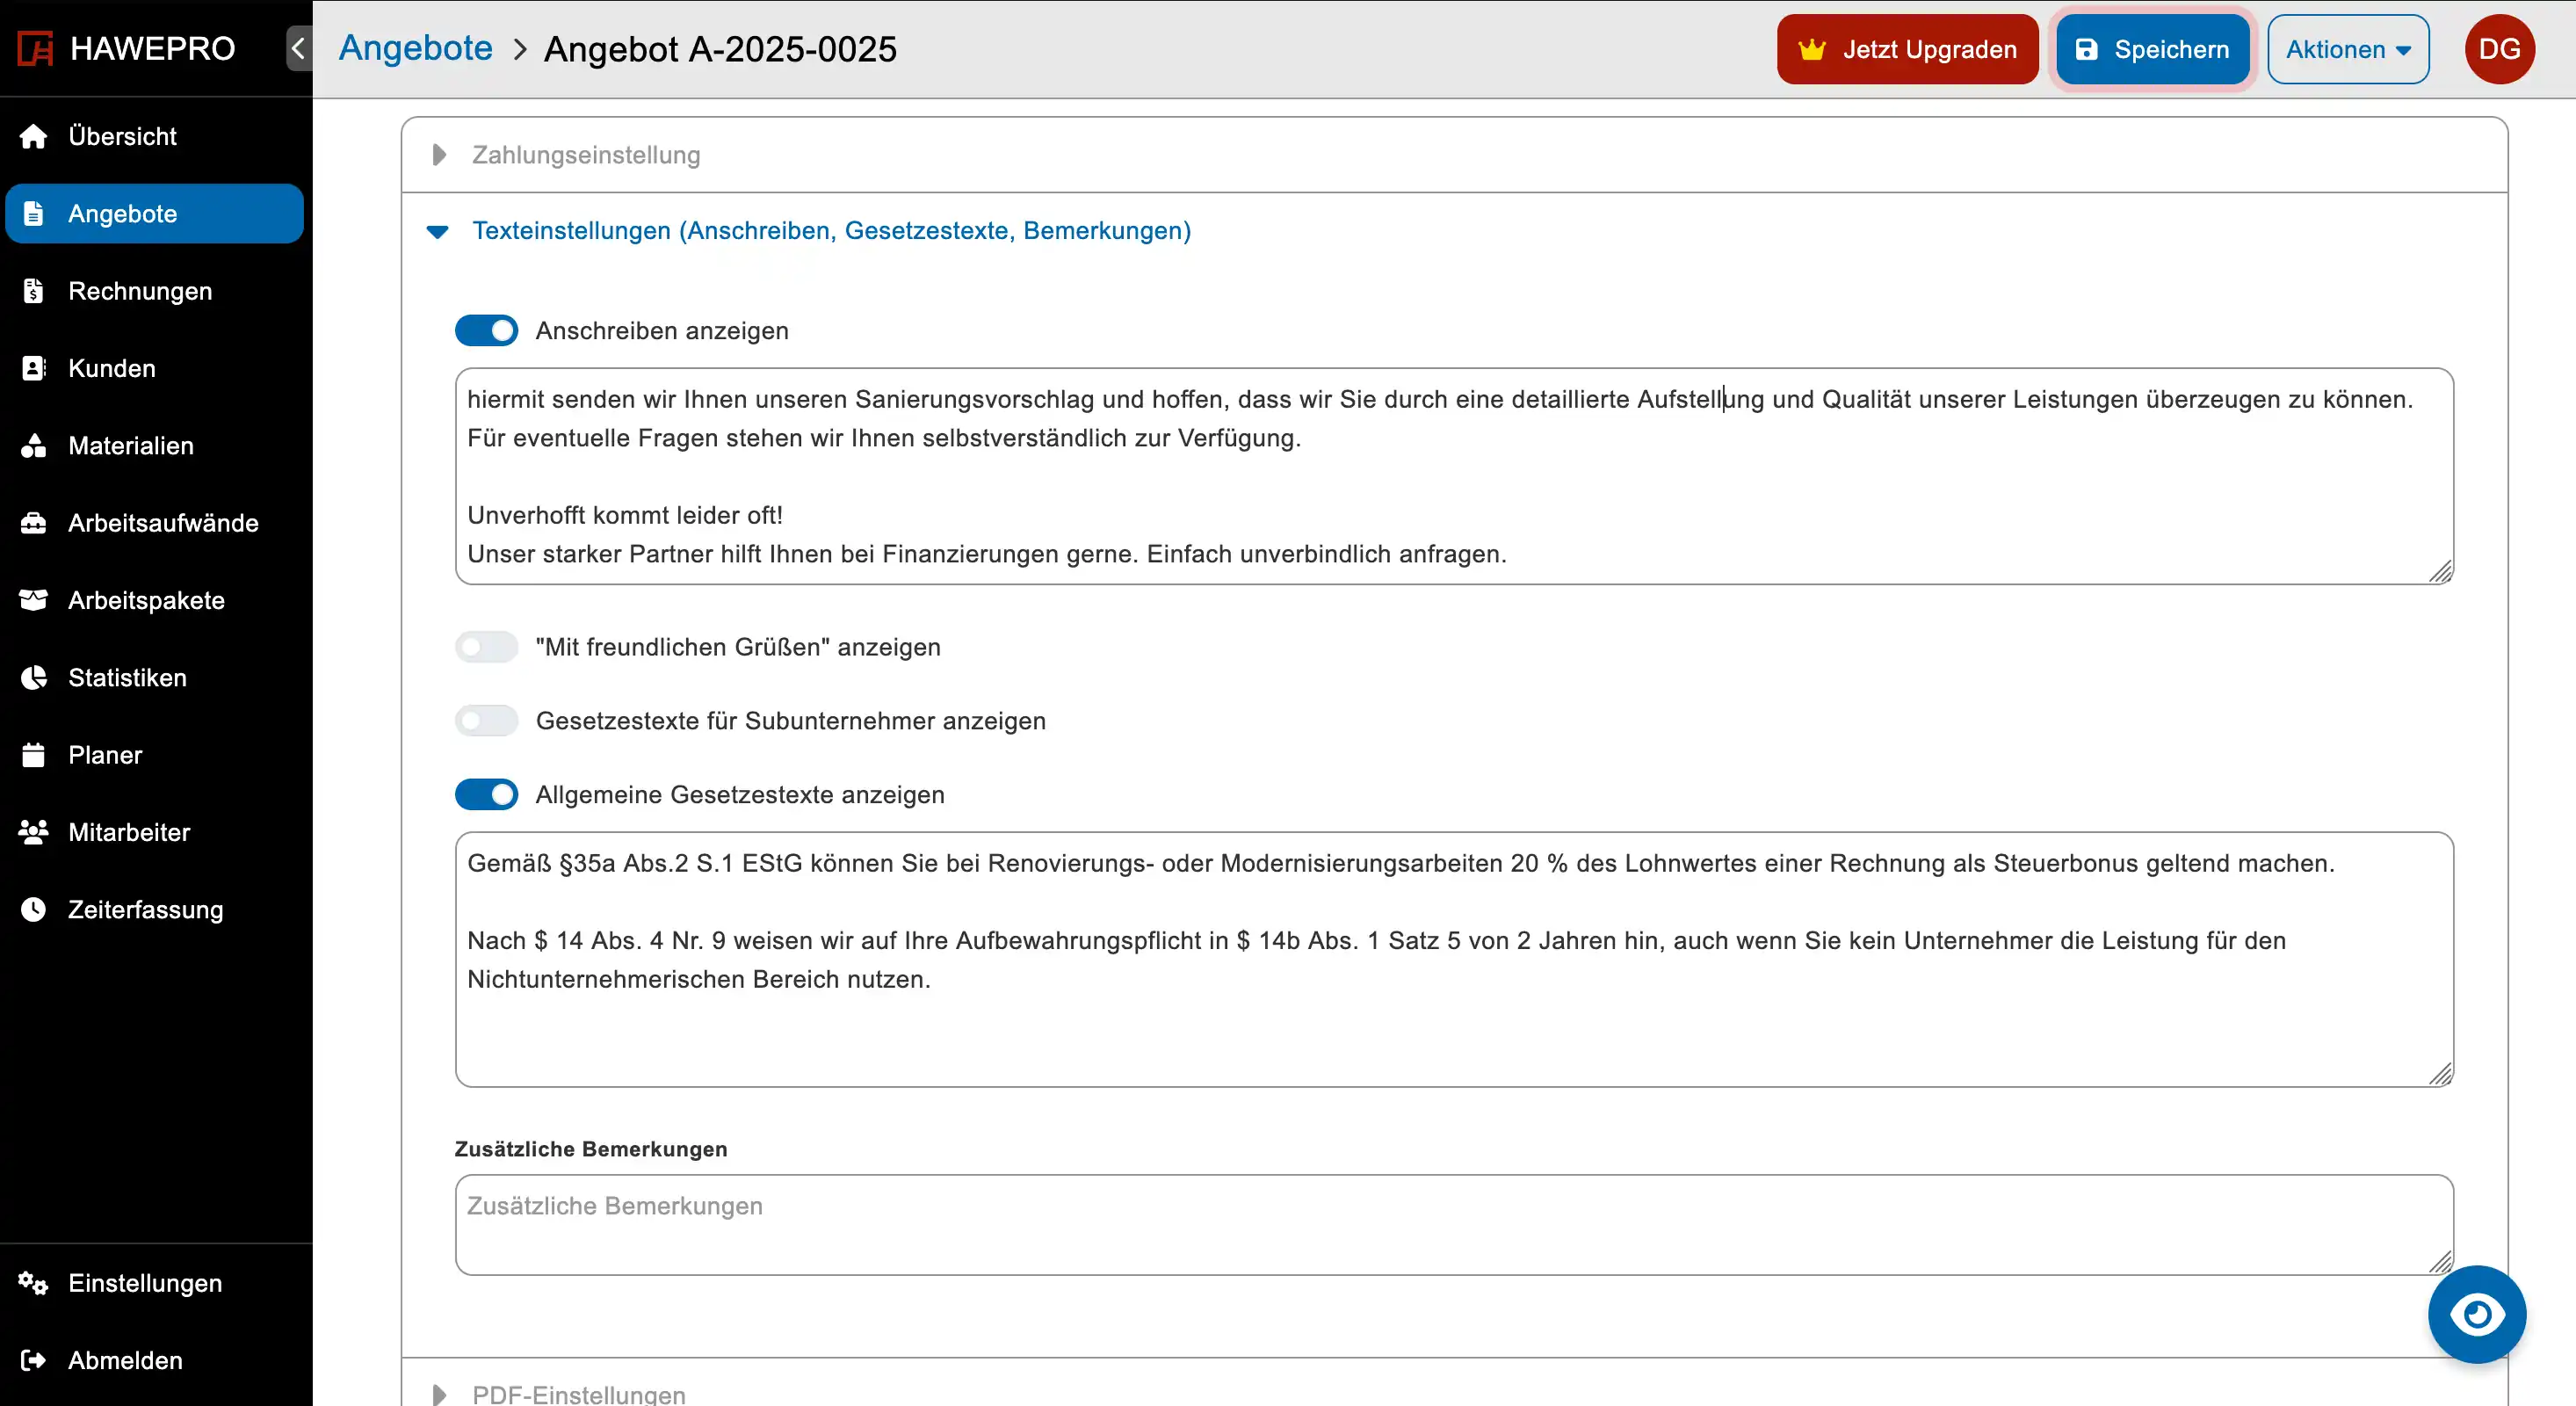Open the Aktionen dropdown

point(2348,49)
